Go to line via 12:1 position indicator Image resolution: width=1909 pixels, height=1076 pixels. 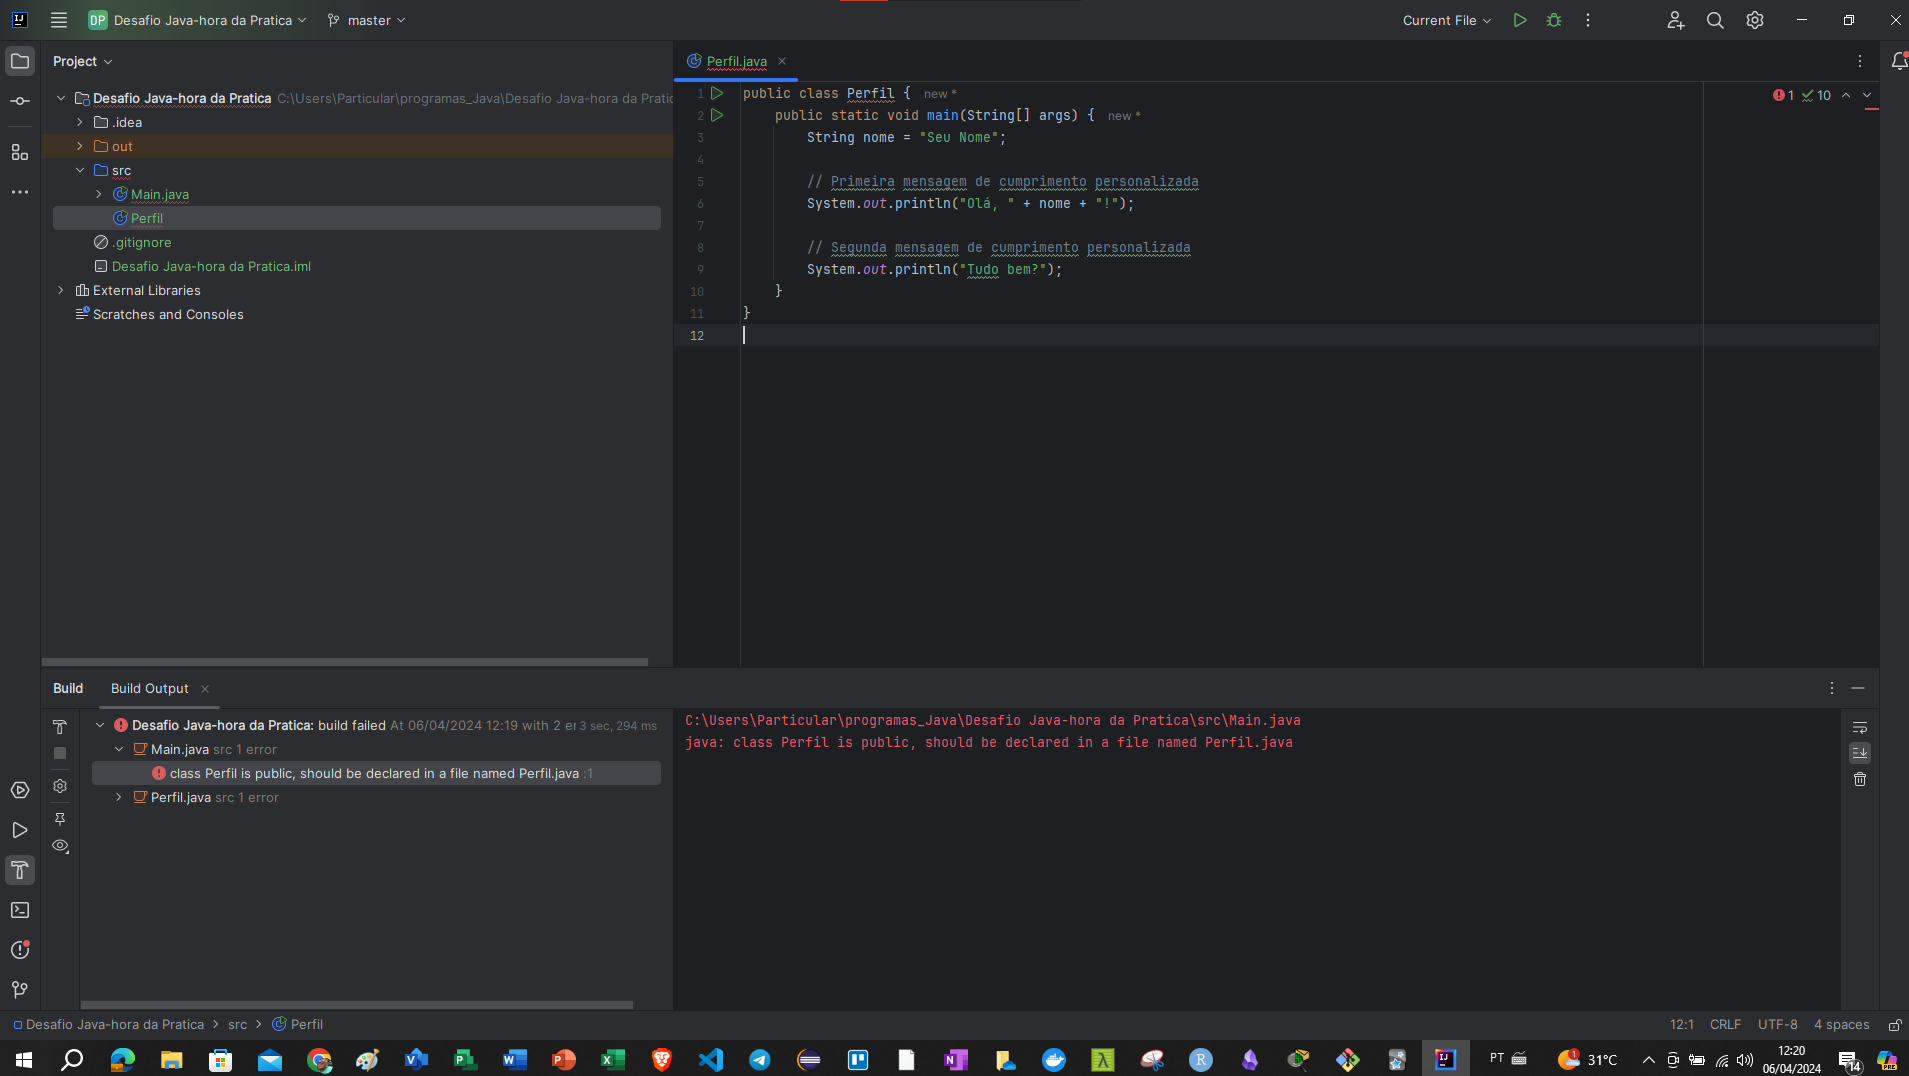pyautogui.click(x=1681, y=1025)
